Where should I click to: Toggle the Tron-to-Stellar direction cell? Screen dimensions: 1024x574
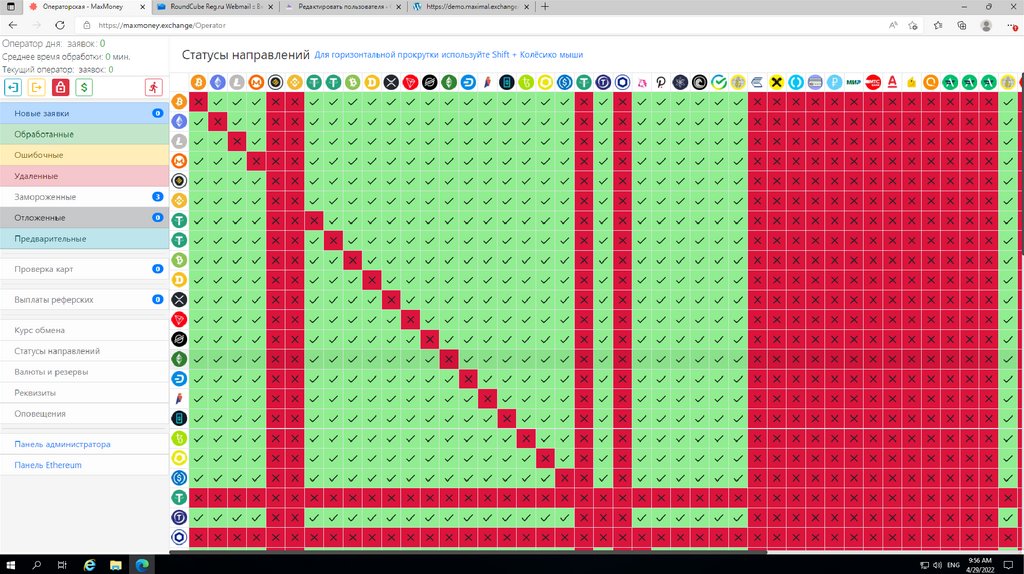click(x=430, y=319)
